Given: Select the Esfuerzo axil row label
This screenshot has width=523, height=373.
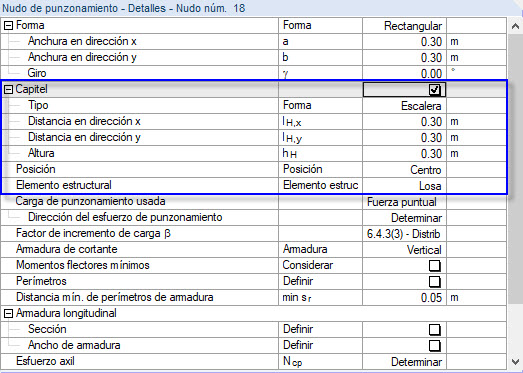Looking at the screenshot, I should tap(45, 361).
